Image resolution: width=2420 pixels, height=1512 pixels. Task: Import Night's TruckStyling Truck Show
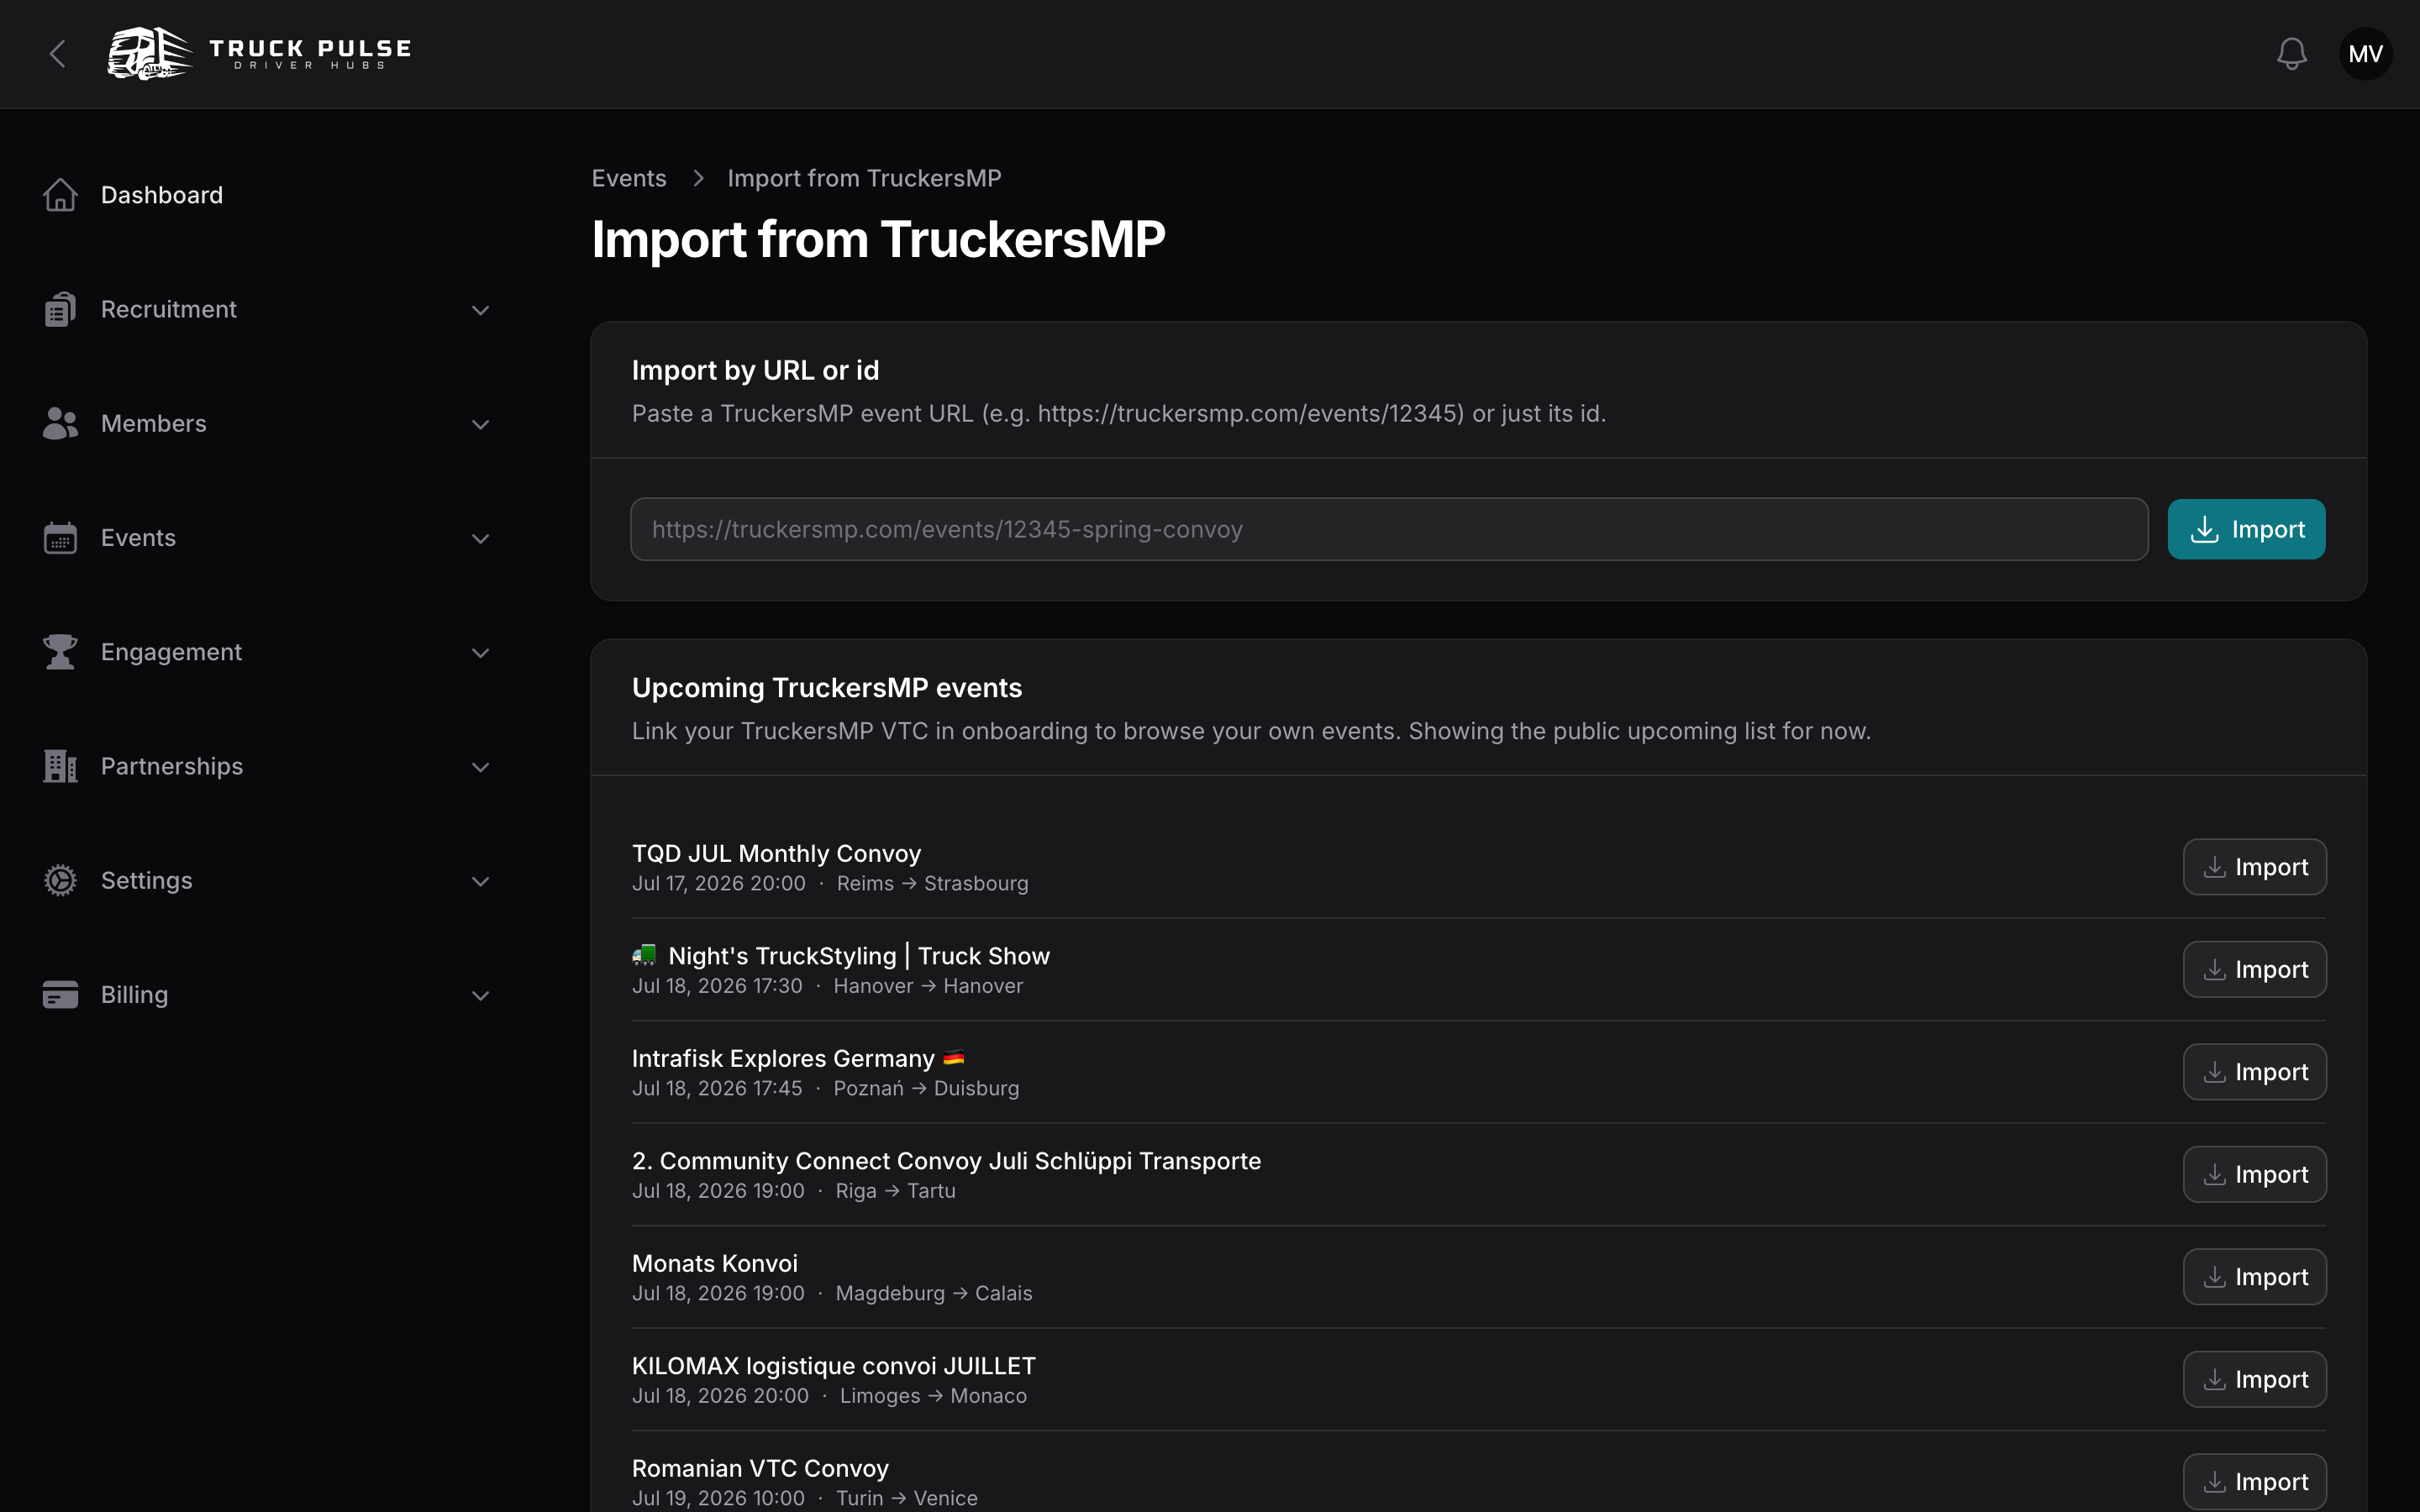pyautogui.click(x=2254, y=969)
